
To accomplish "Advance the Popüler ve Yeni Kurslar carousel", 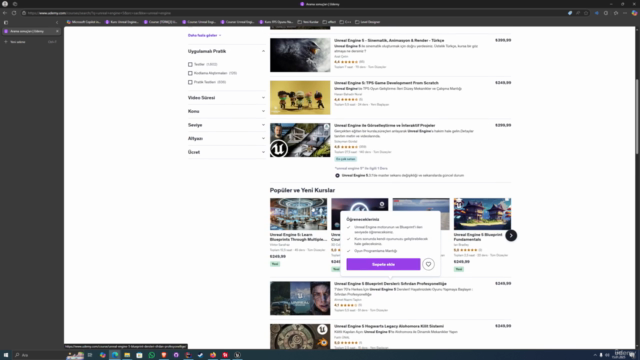I will click(511, 236).
